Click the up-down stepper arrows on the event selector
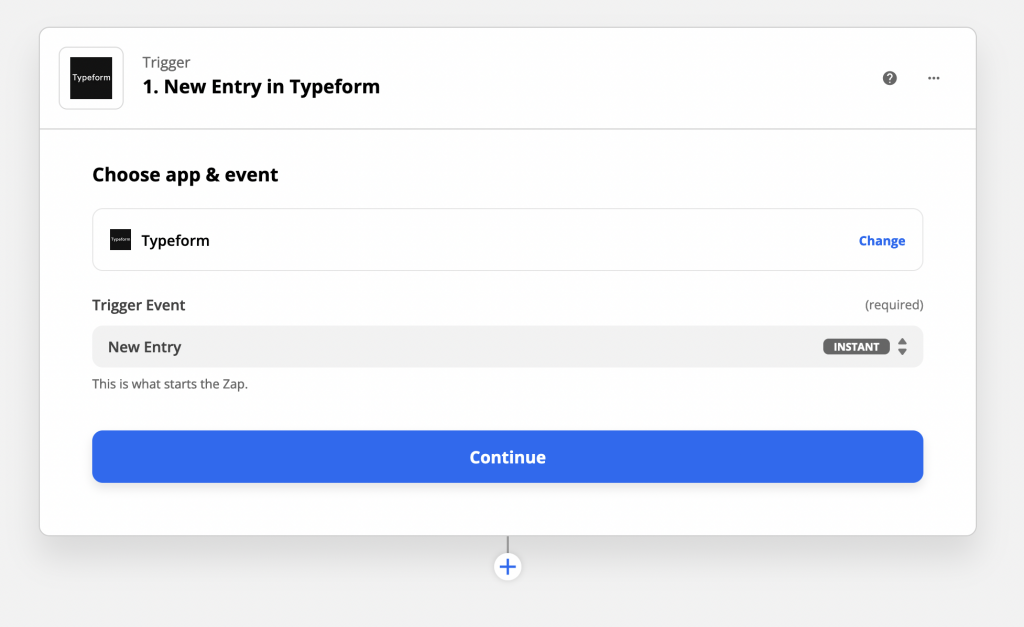Screen dimensions: 1024x627 tap(902, 346)
